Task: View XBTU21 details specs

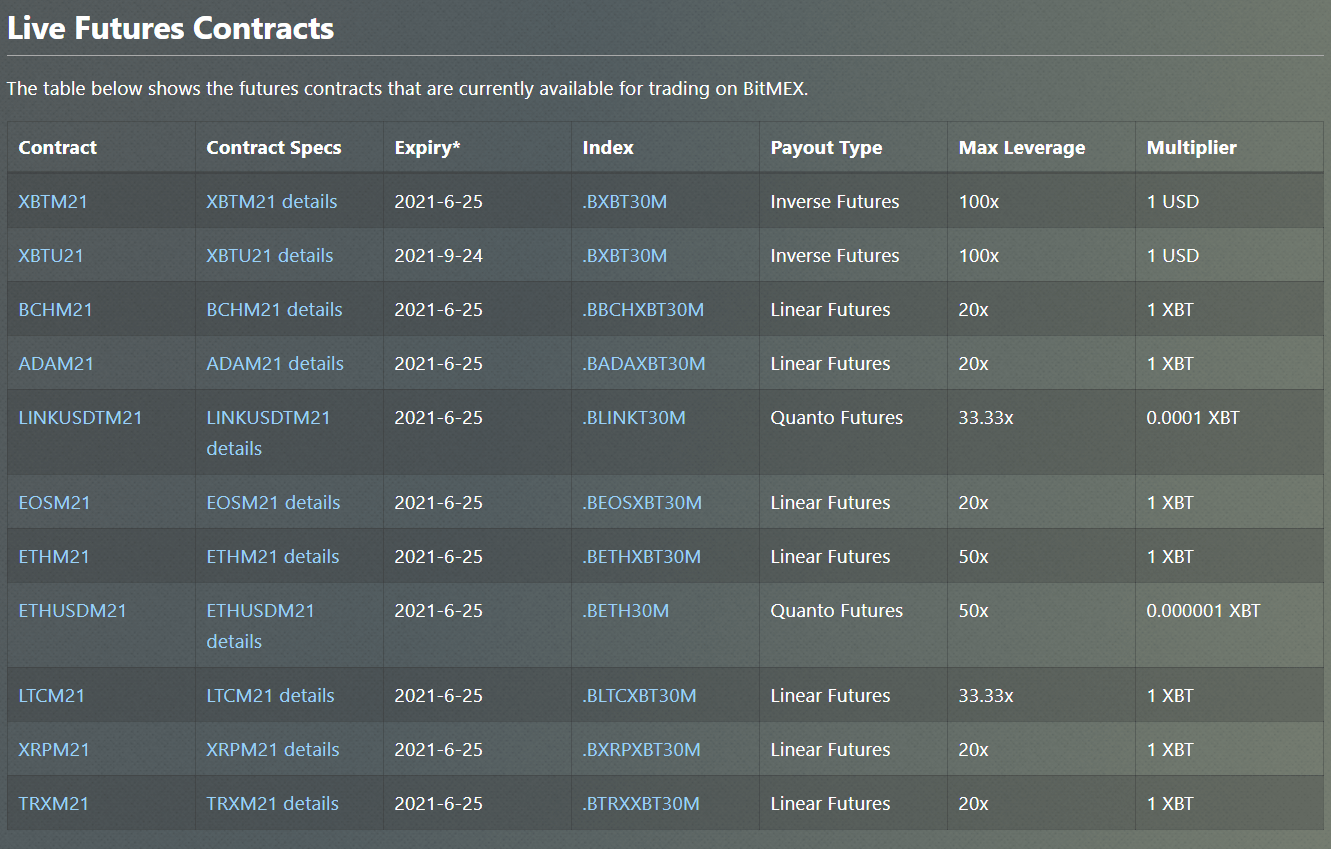Action: (x=270, y=256)
